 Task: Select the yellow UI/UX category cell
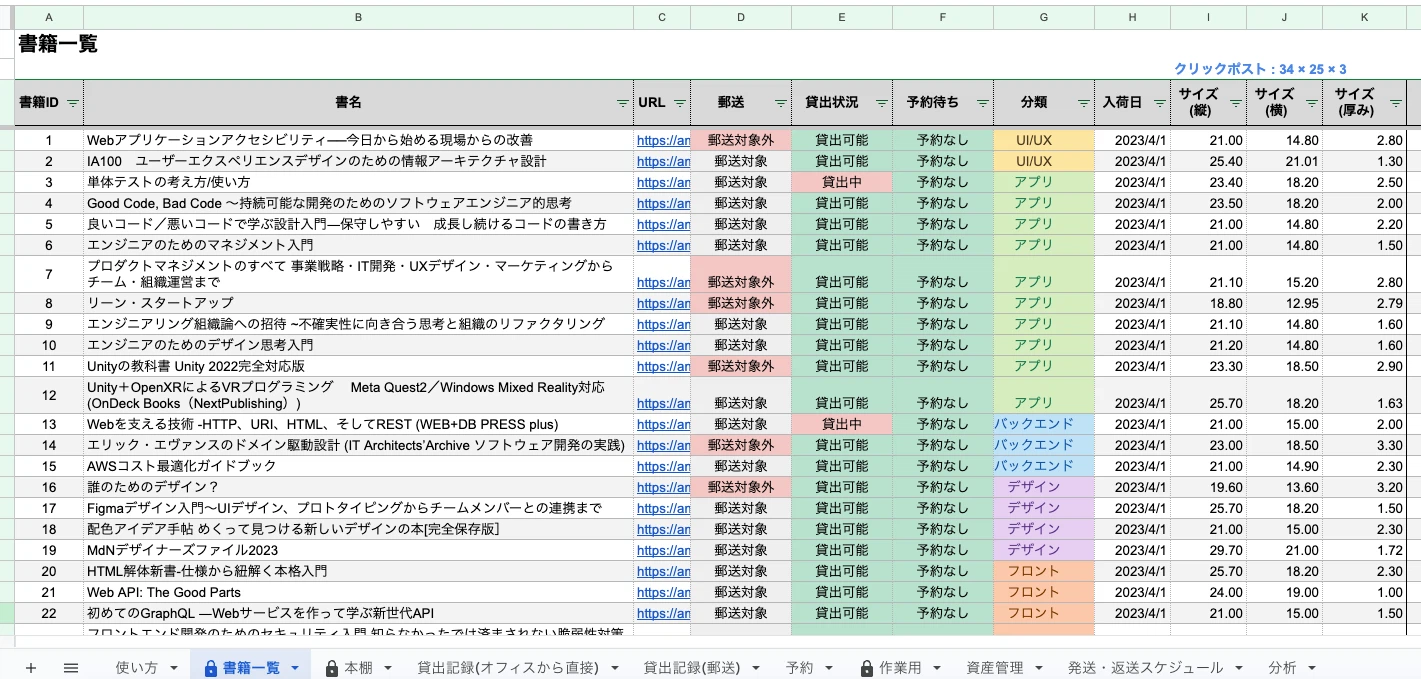[x=1043, y=140]
